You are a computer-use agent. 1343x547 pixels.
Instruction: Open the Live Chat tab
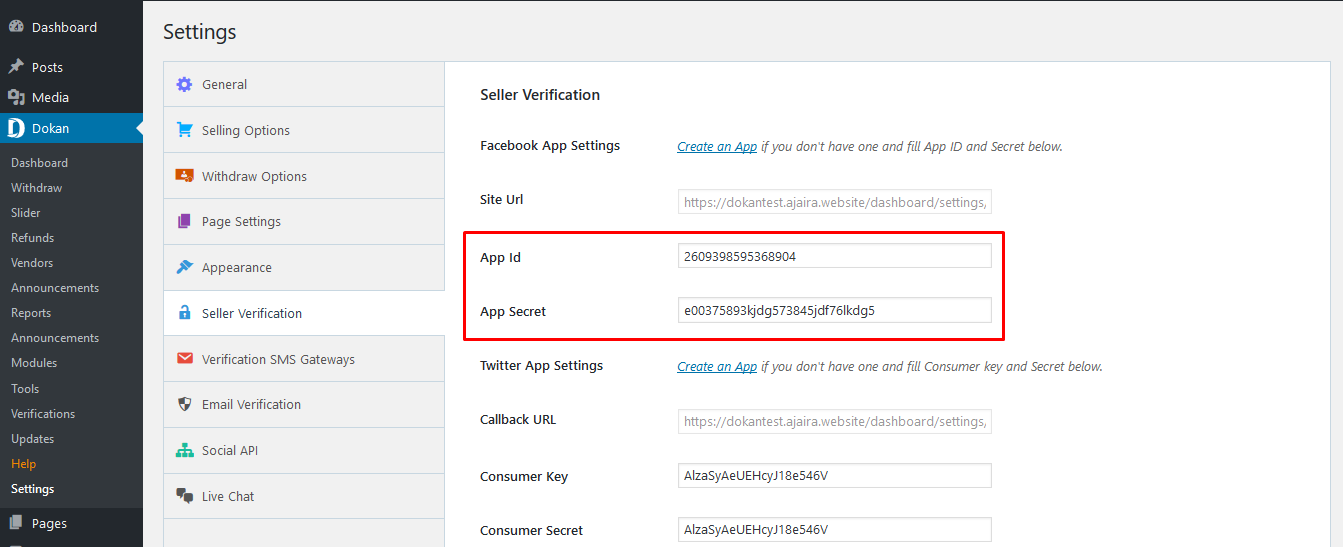[x=304, y=496]
